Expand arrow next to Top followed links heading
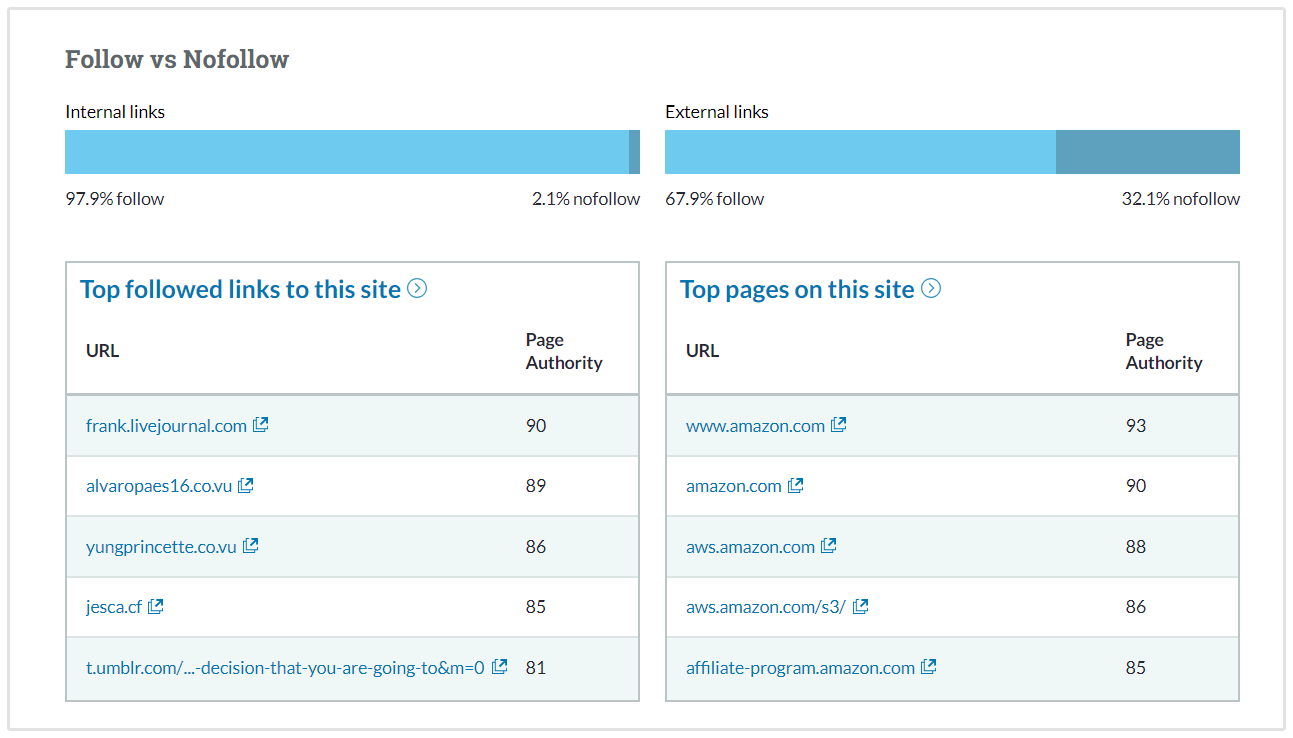Image resolution: width=1293 pixels, height=738 pixels. click(x=418, y=289)
